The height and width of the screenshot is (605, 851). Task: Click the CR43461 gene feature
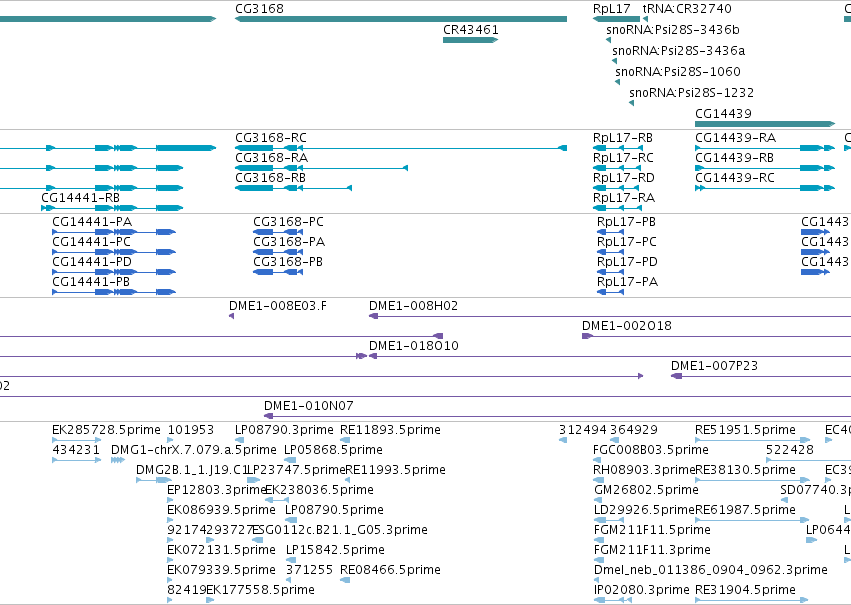click(x=471, y=40)
